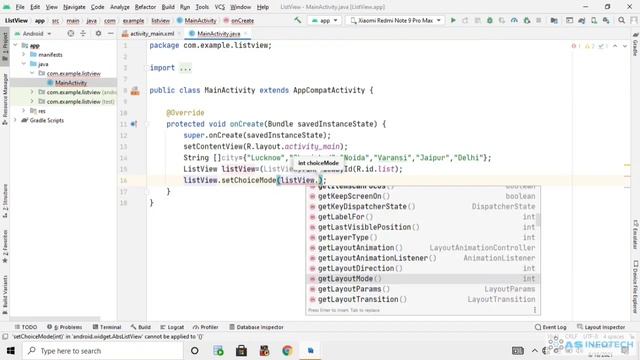
Task: Open the SDK Manager icon
Action: click(606, 20)
